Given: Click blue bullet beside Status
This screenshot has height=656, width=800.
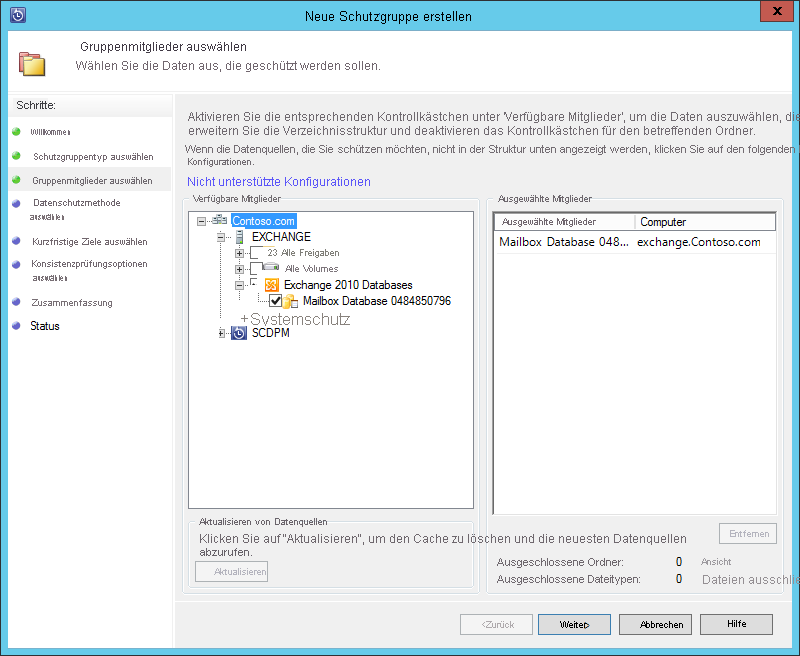Looking at the screenshot, I should (16, 325).
